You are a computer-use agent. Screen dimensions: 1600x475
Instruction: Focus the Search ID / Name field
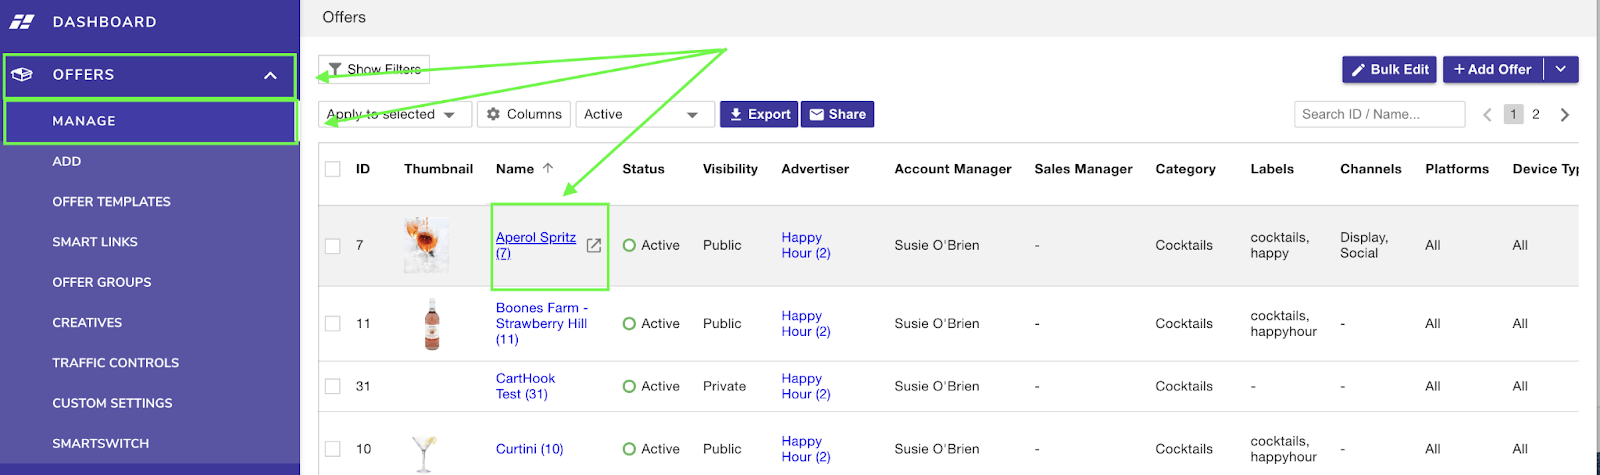[x=1379, y=115]
